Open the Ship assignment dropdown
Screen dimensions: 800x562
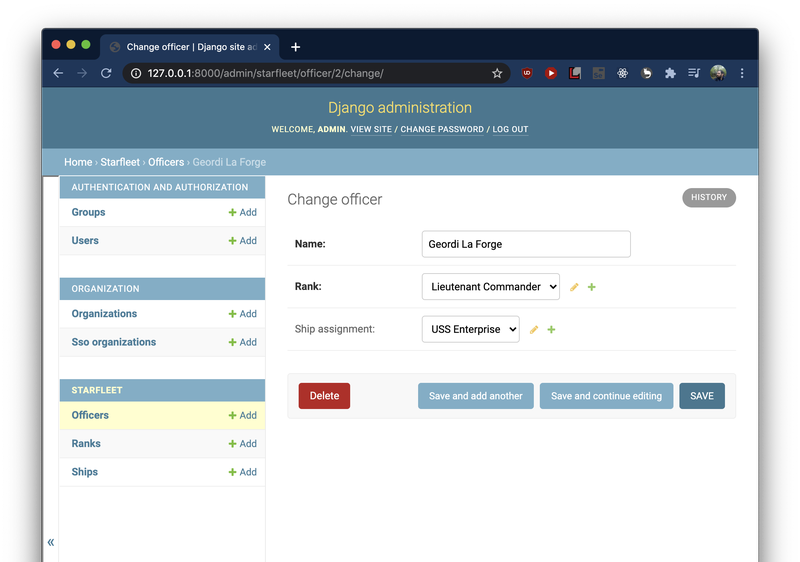pyautogui.click(x=470, y=329)
